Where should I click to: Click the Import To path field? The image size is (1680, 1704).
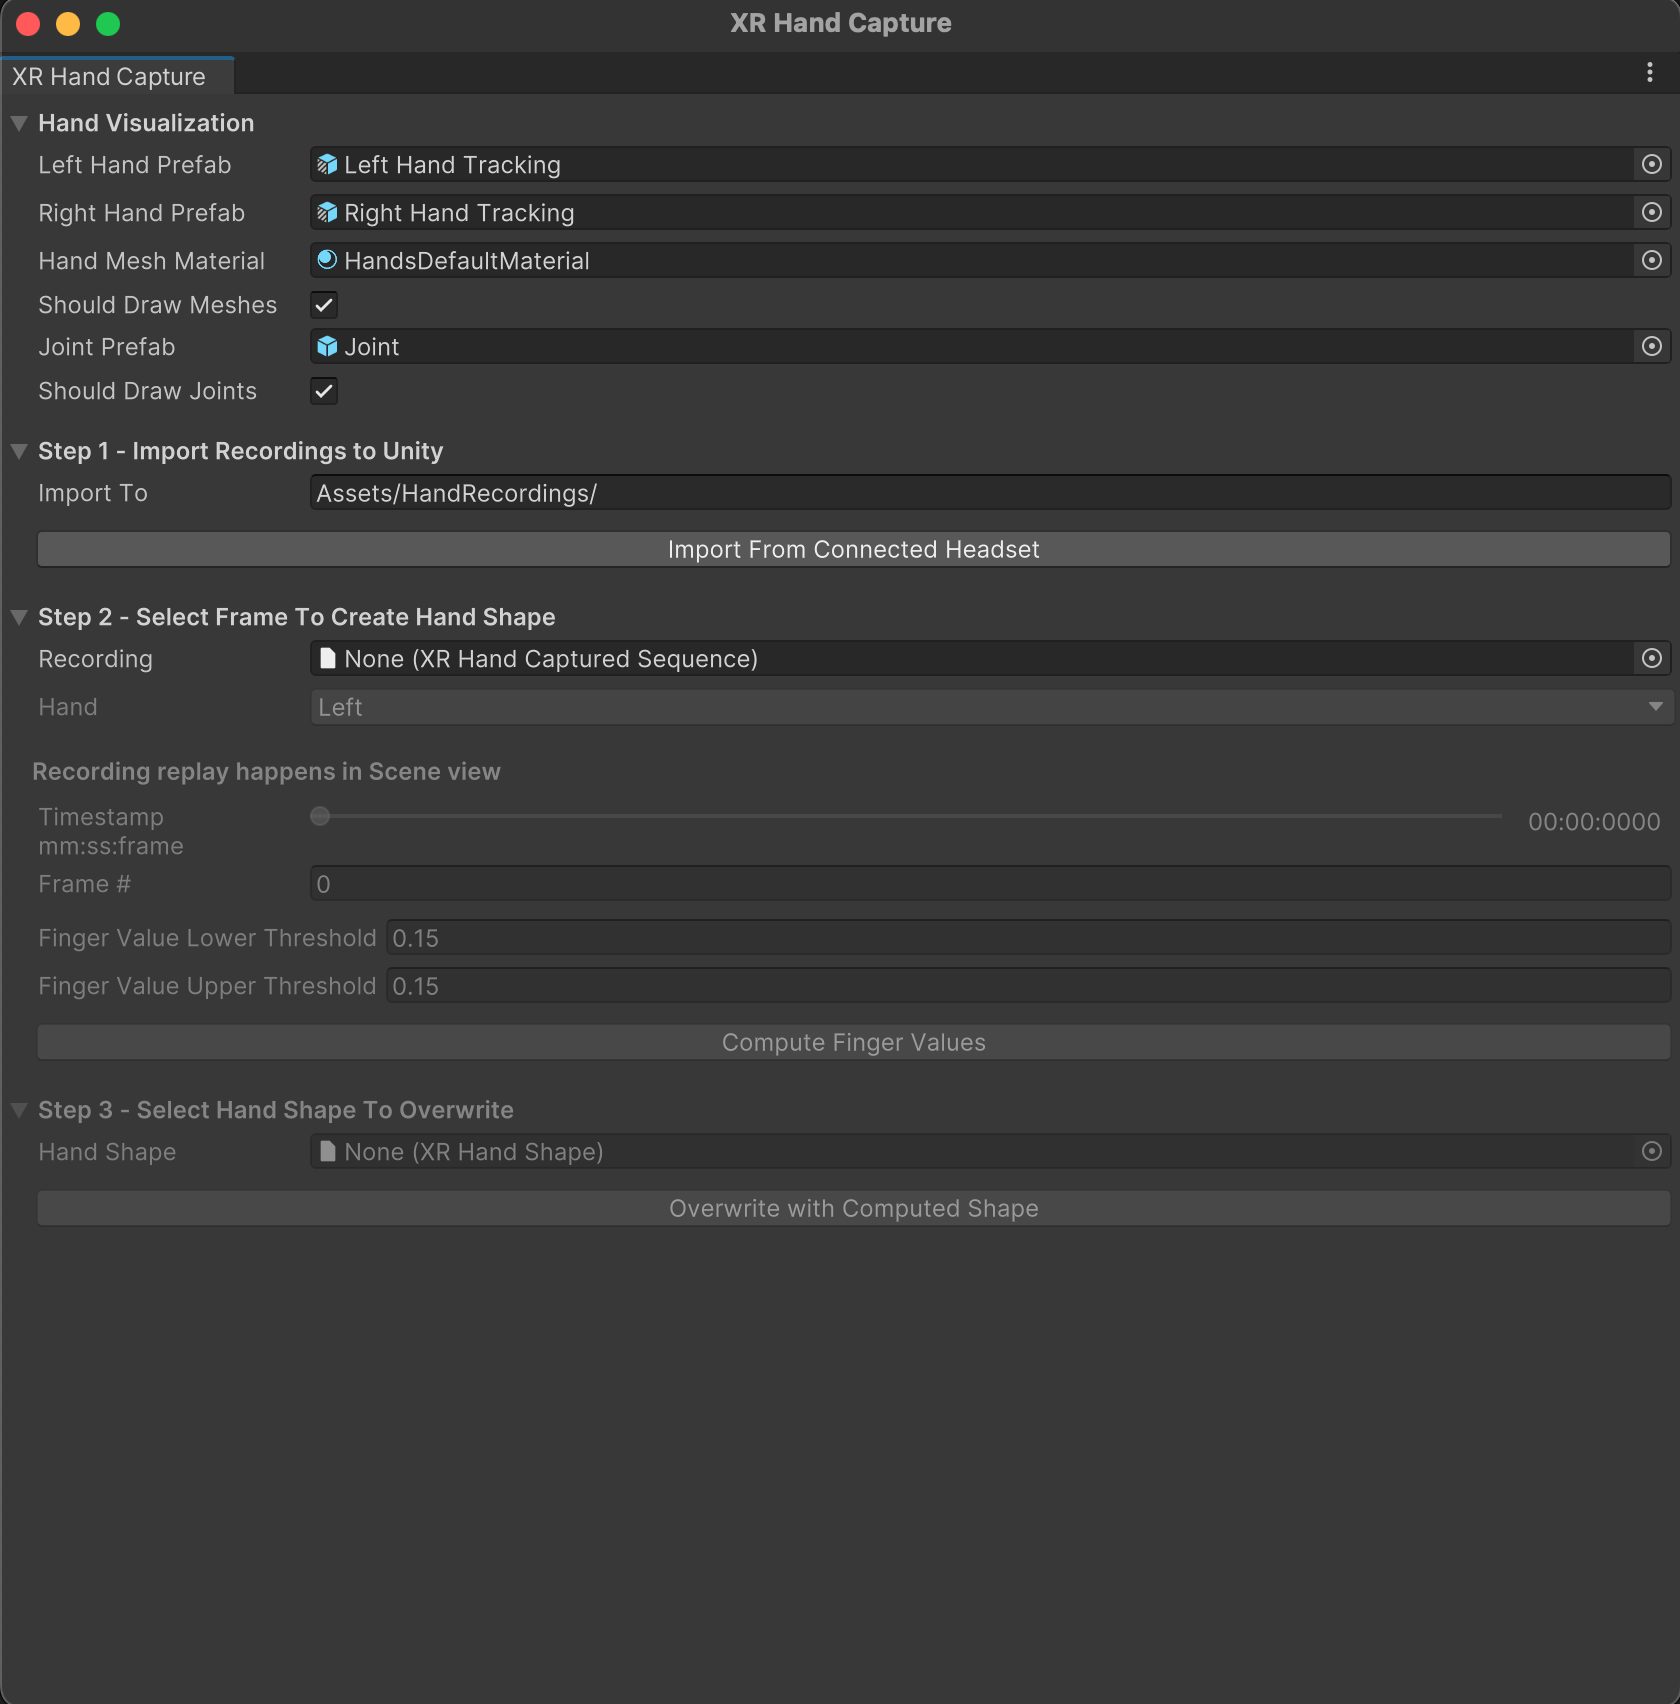pos(990,493)
